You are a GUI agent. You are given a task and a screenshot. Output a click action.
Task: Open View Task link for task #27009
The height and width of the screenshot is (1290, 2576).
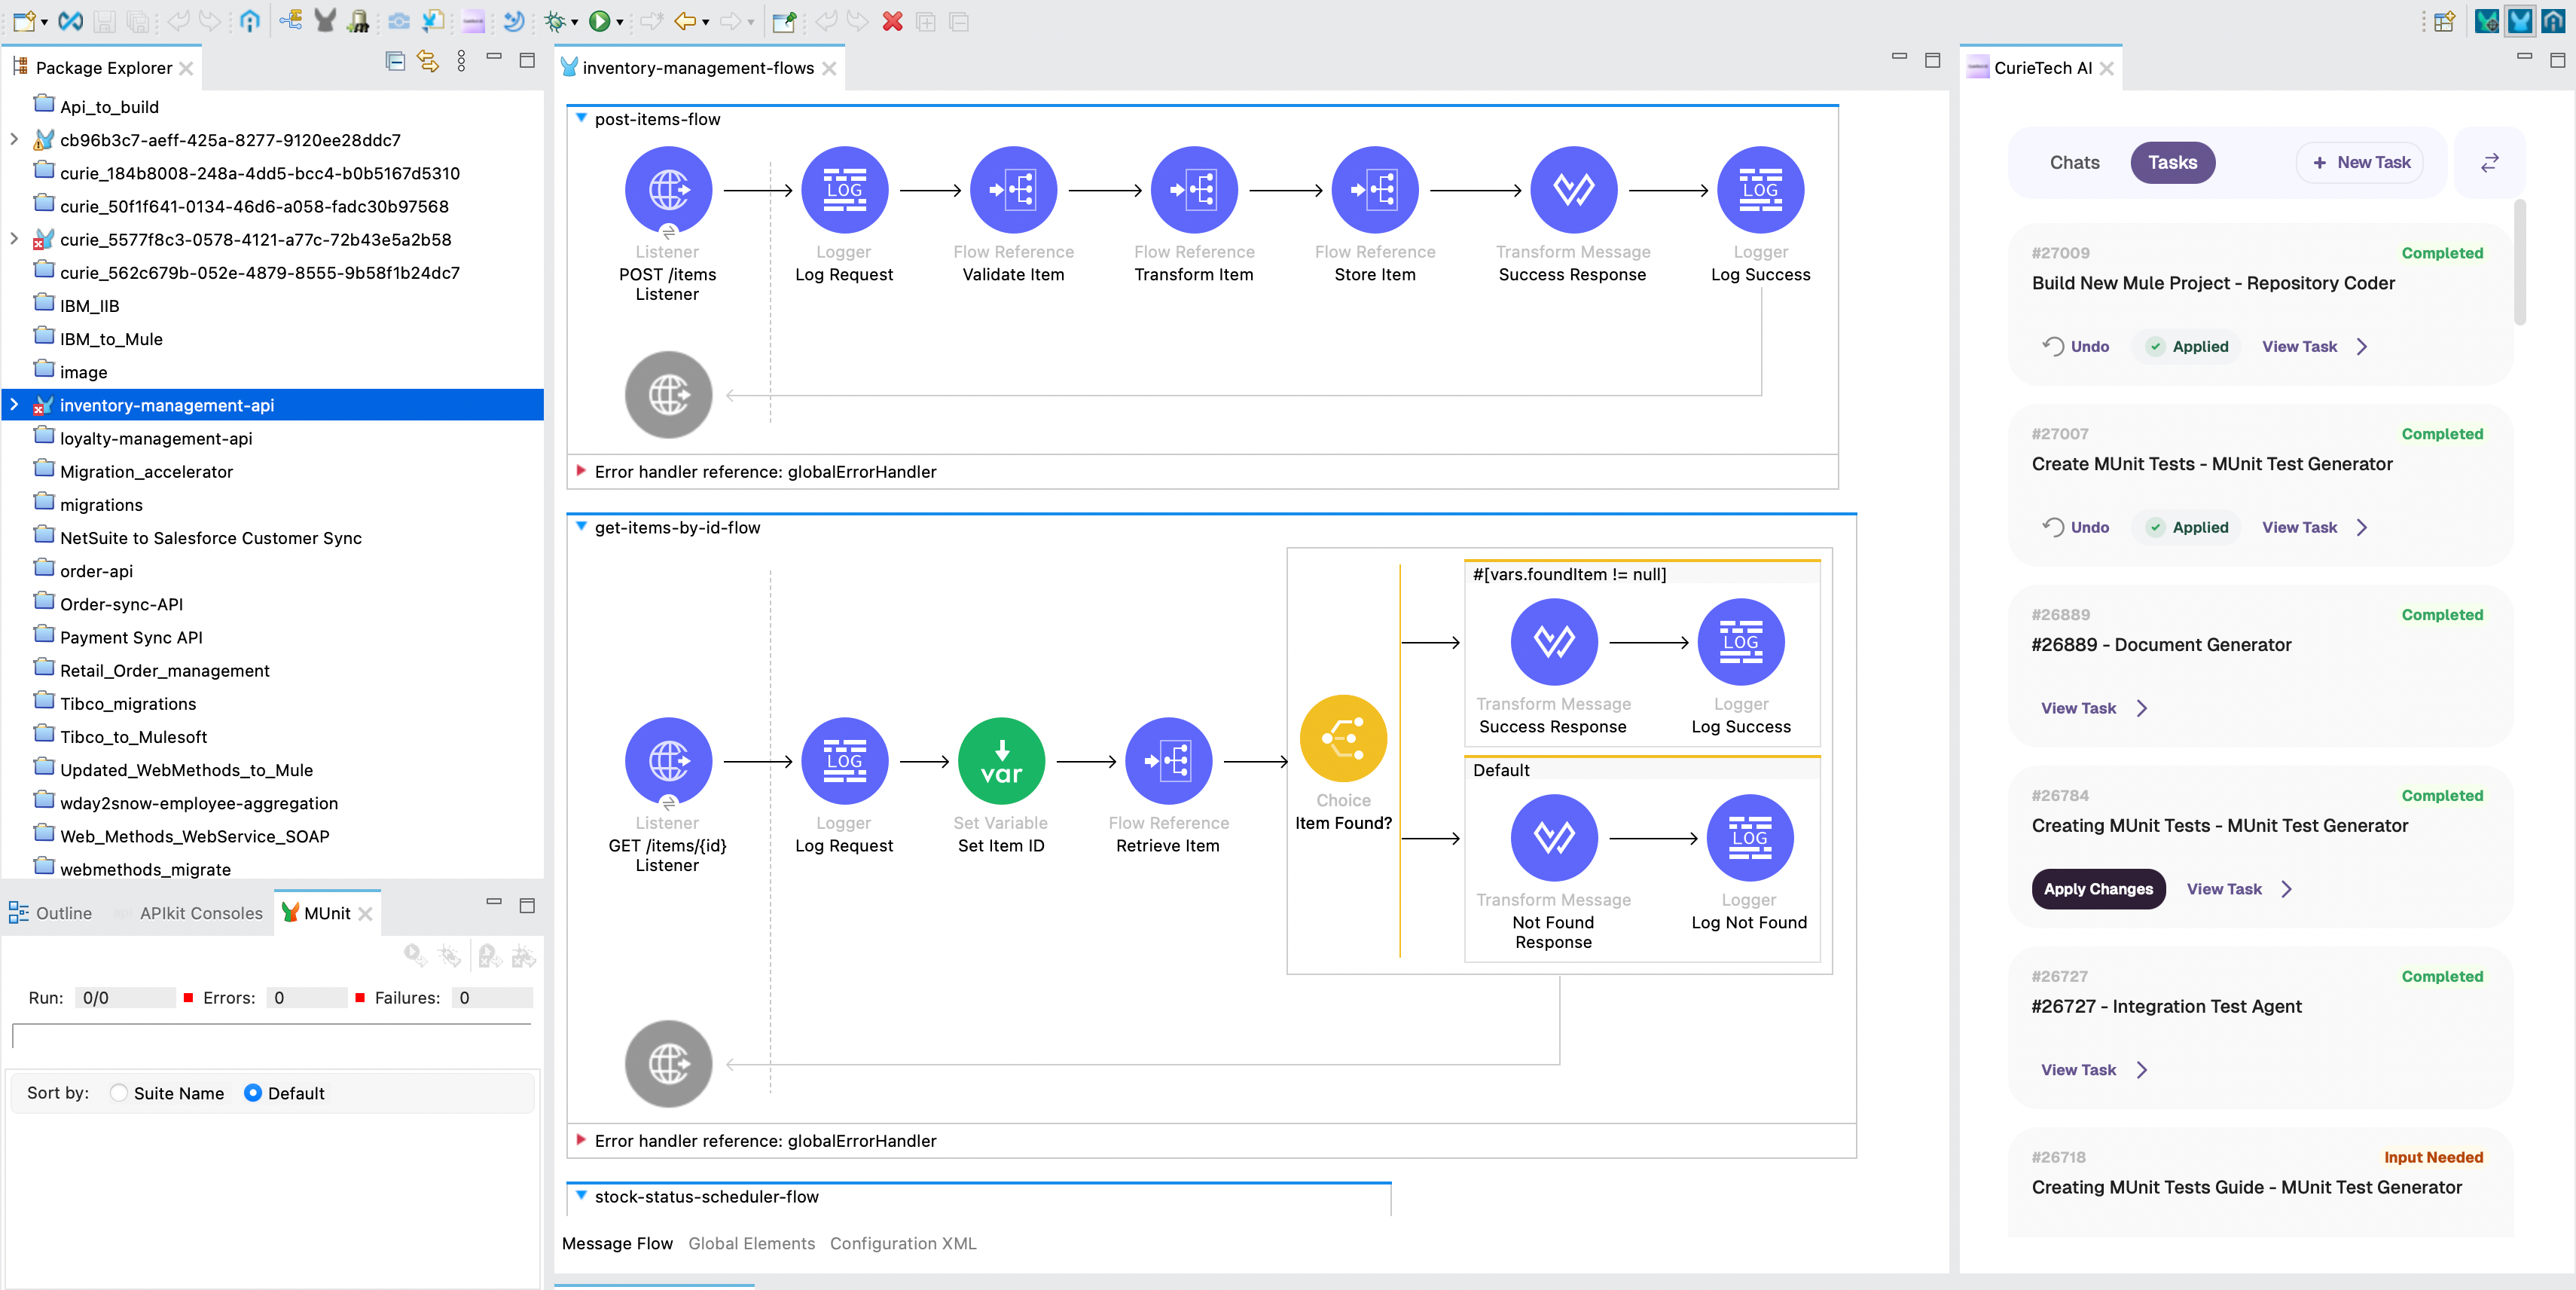[2299, 347]
